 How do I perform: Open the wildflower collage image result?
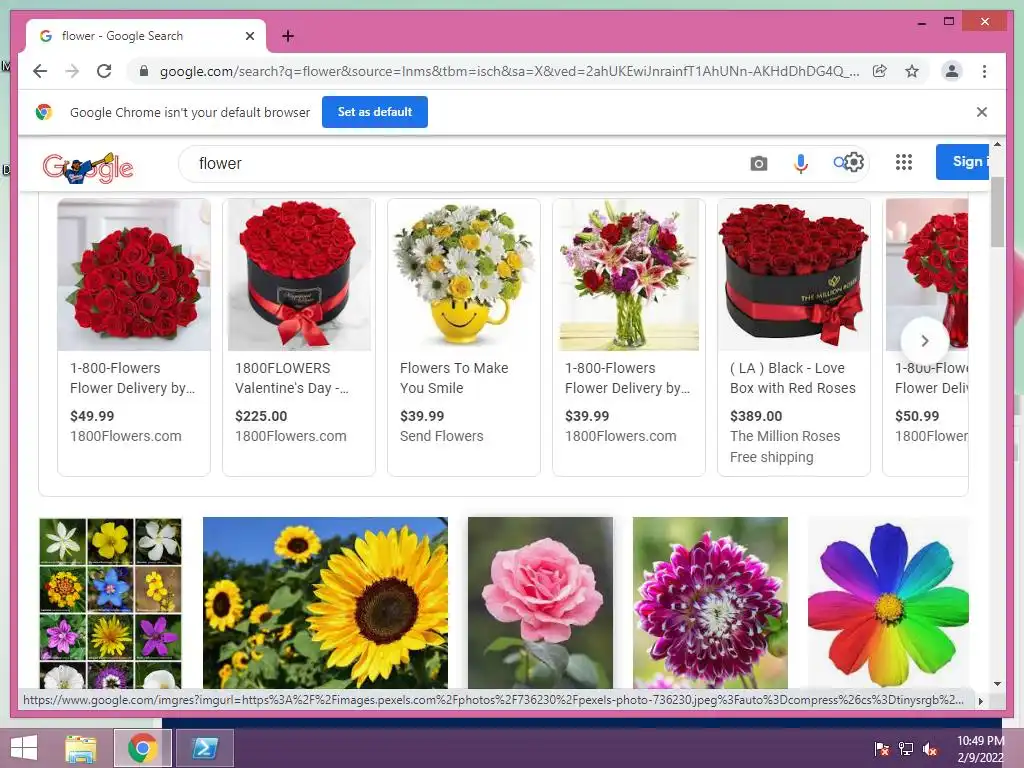pyautogui.click(x=110, y=603)
